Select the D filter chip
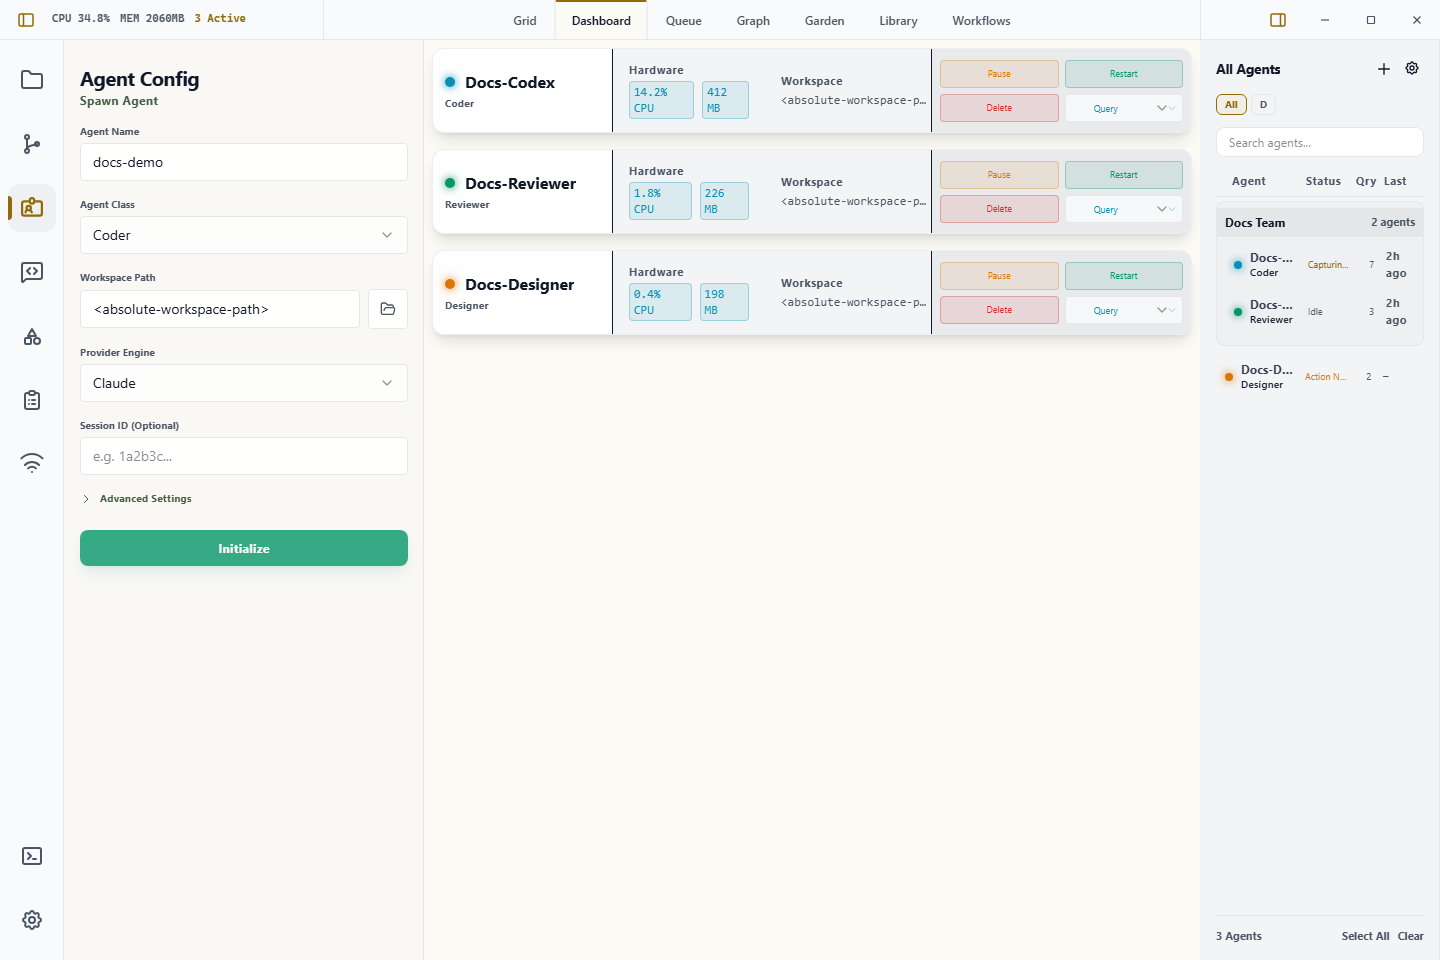 point(1263,105)
